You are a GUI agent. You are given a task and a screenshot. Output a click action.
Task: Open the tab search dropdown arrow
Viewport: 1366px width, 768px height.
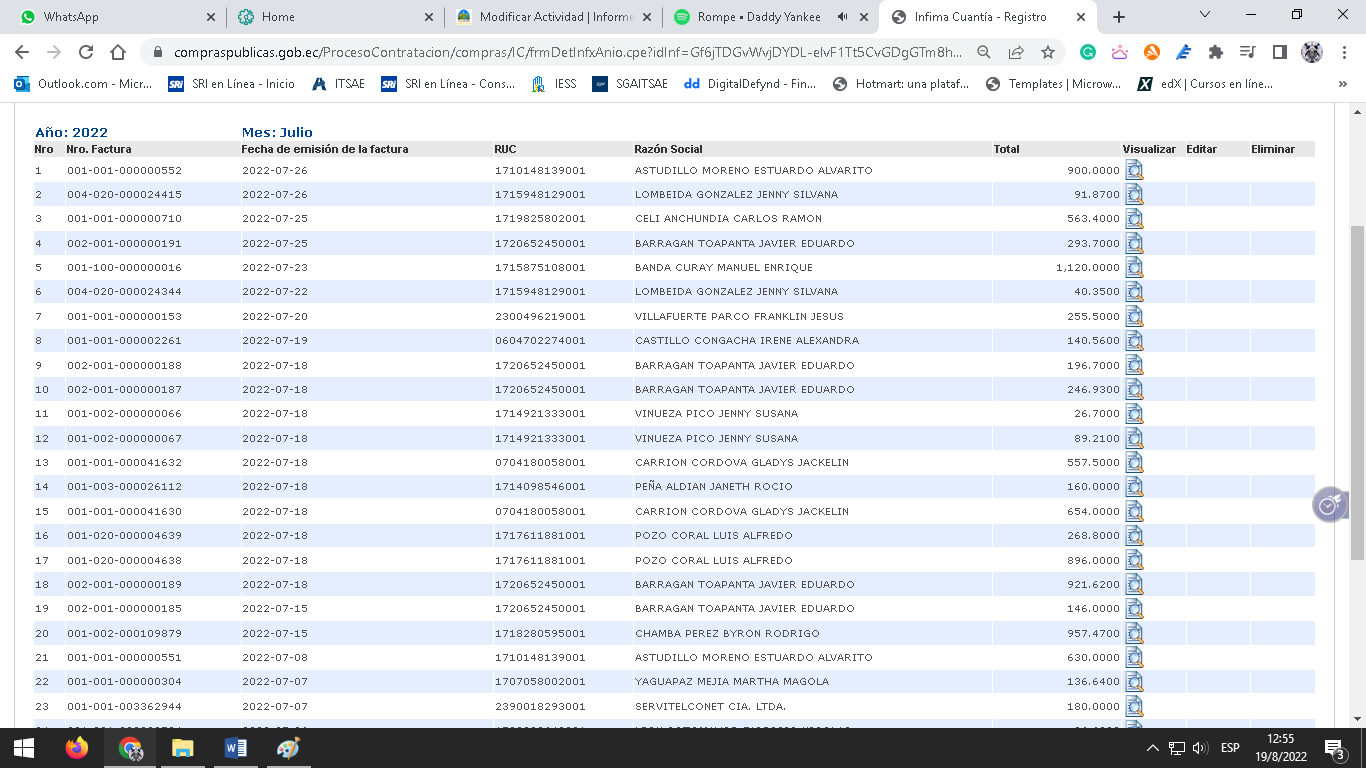click(1204, 15)
